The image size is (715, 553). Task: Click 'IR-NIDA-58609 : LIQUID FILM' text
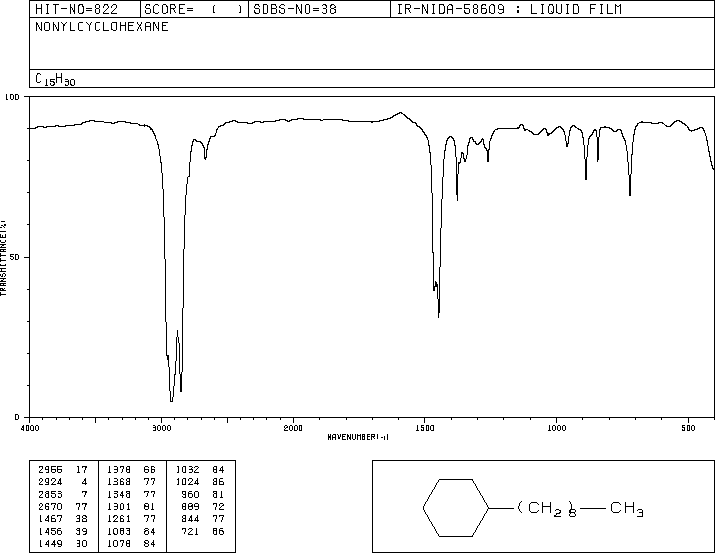(509, 9)
